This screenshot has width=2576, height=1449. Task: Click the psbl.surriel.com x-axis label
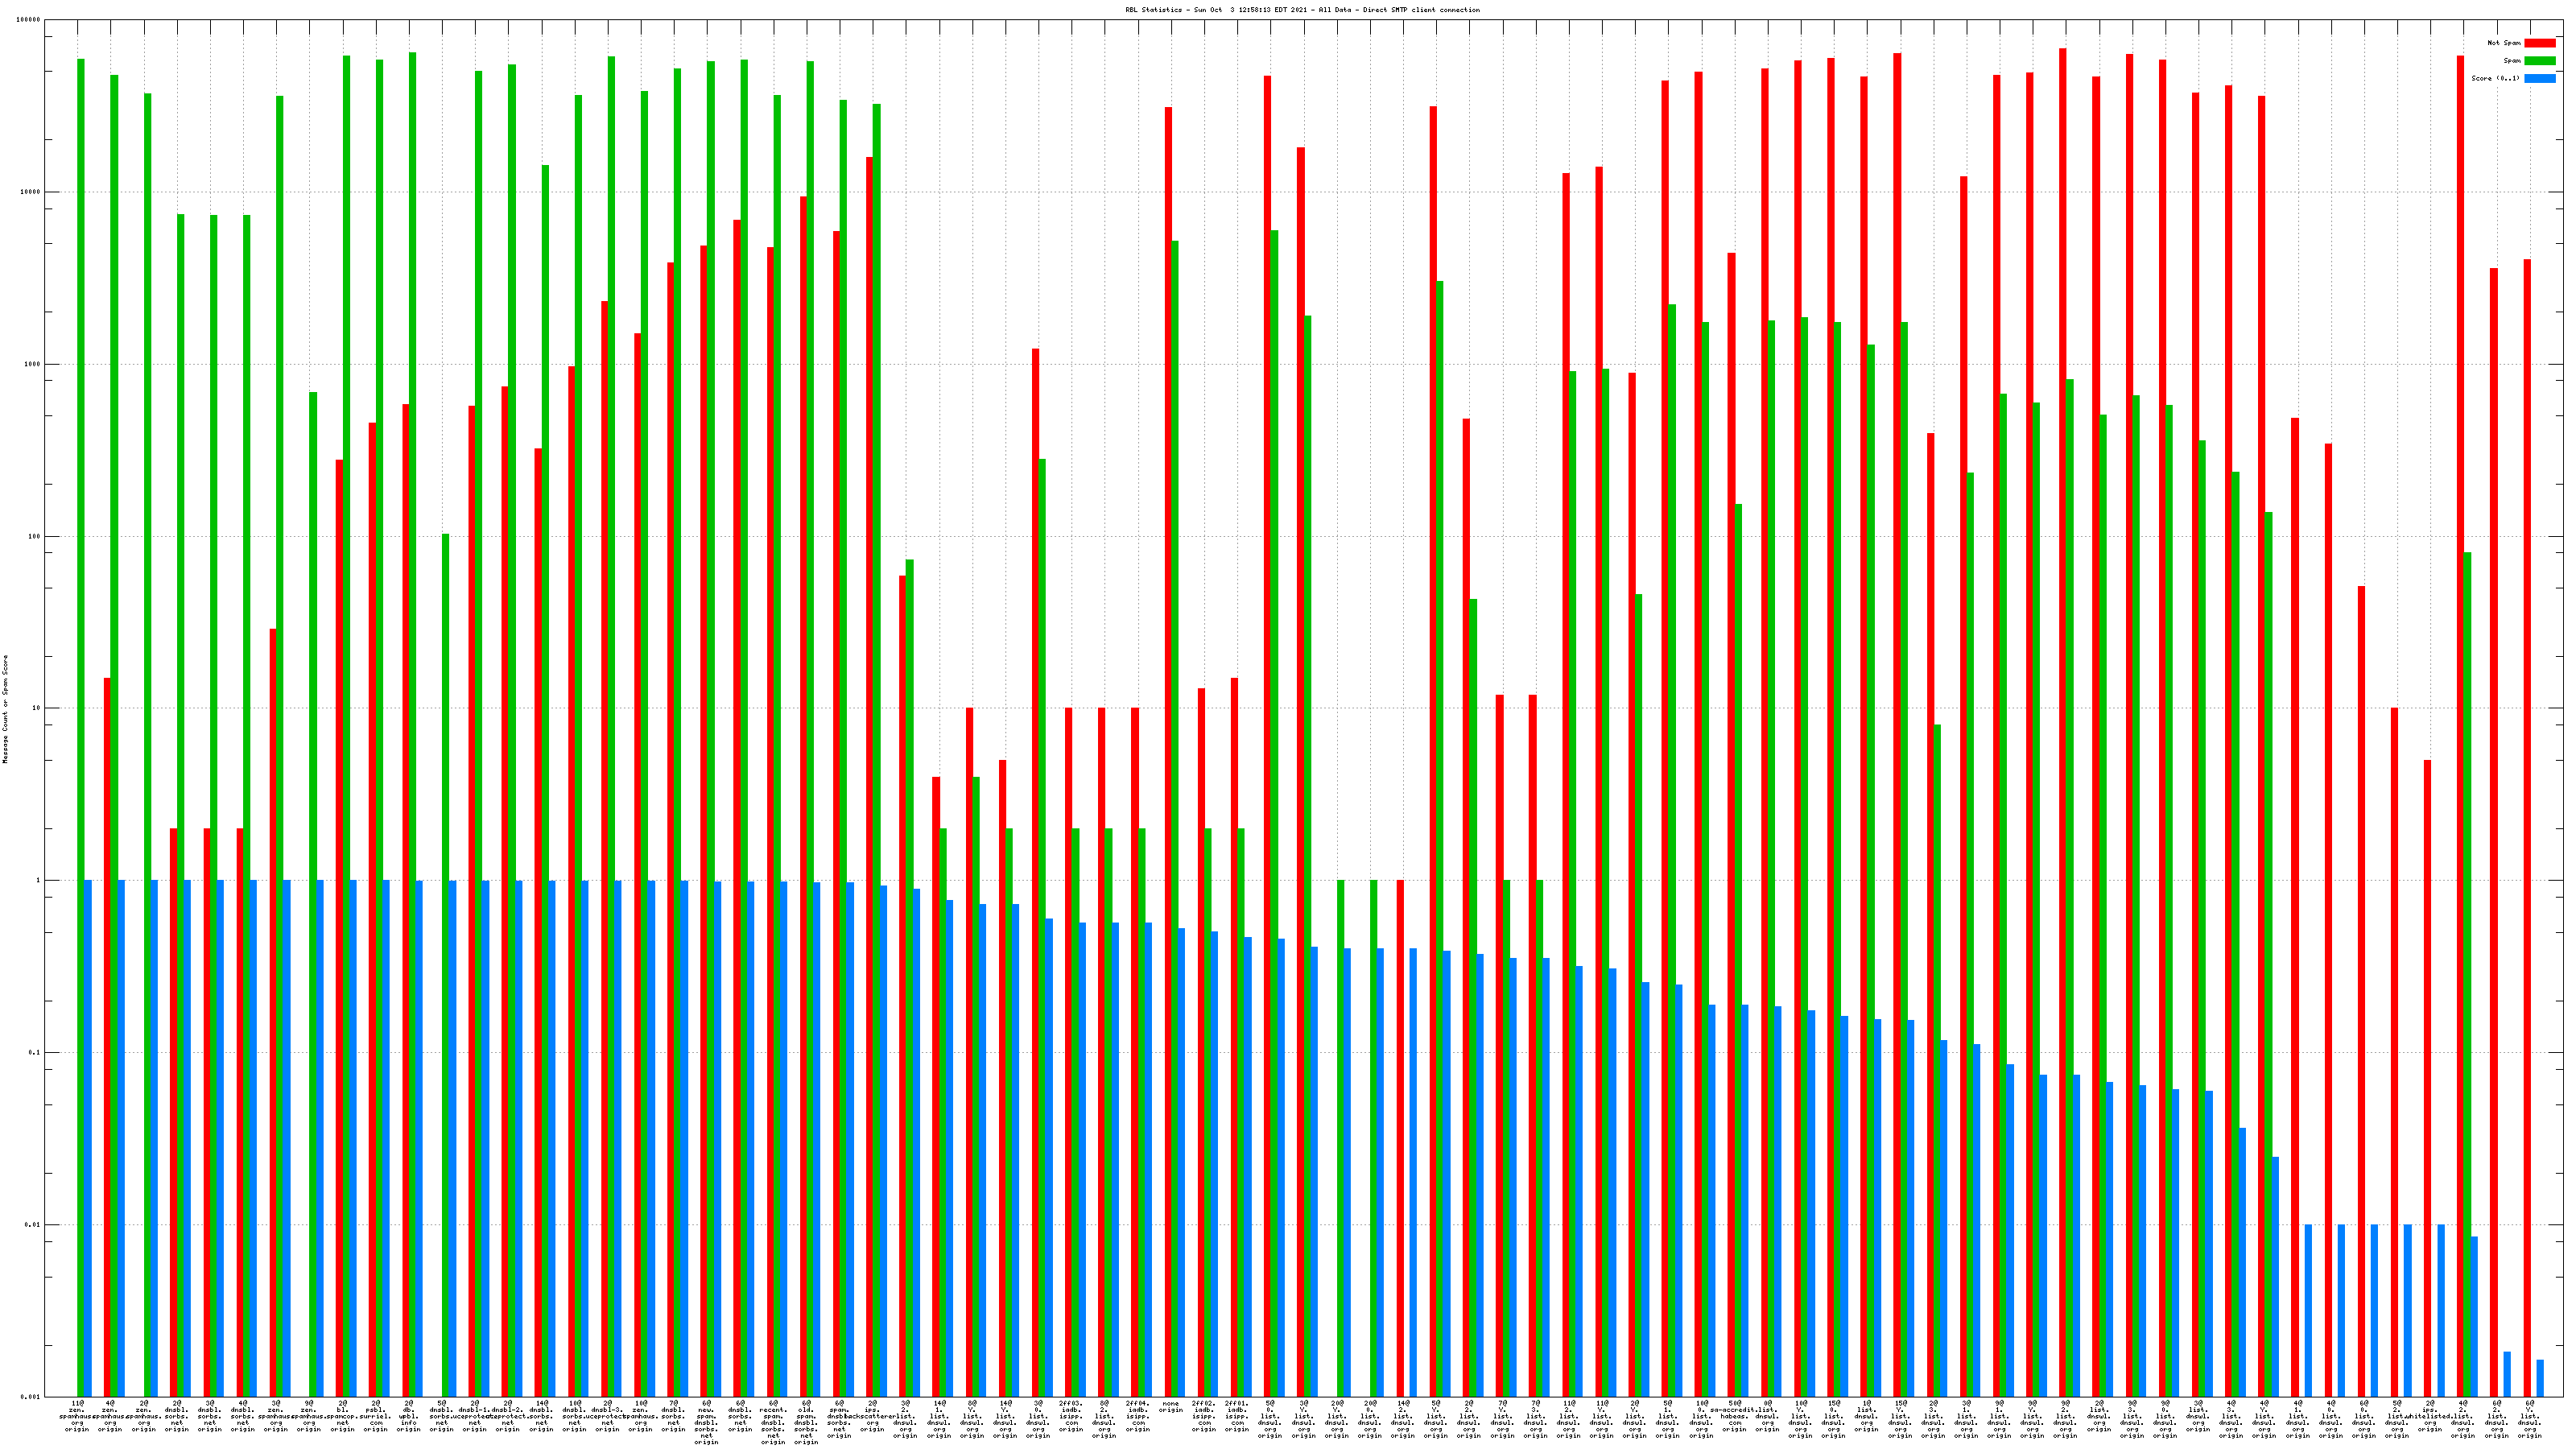tap(375, 1416)
